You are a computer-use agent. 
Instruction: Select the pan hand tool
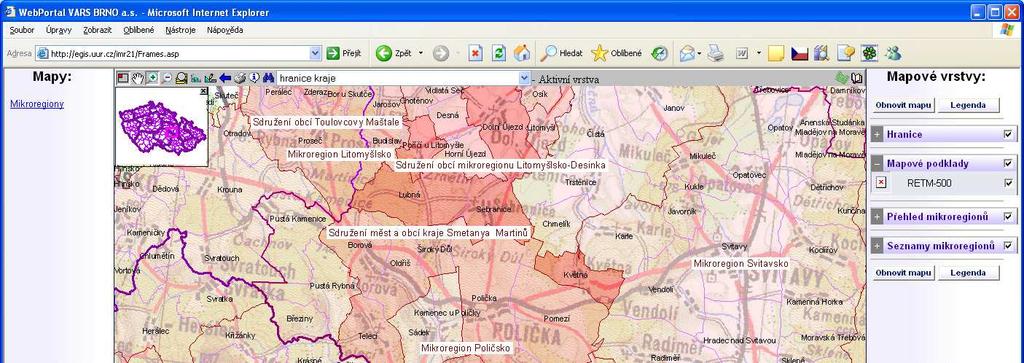[137, 78]
